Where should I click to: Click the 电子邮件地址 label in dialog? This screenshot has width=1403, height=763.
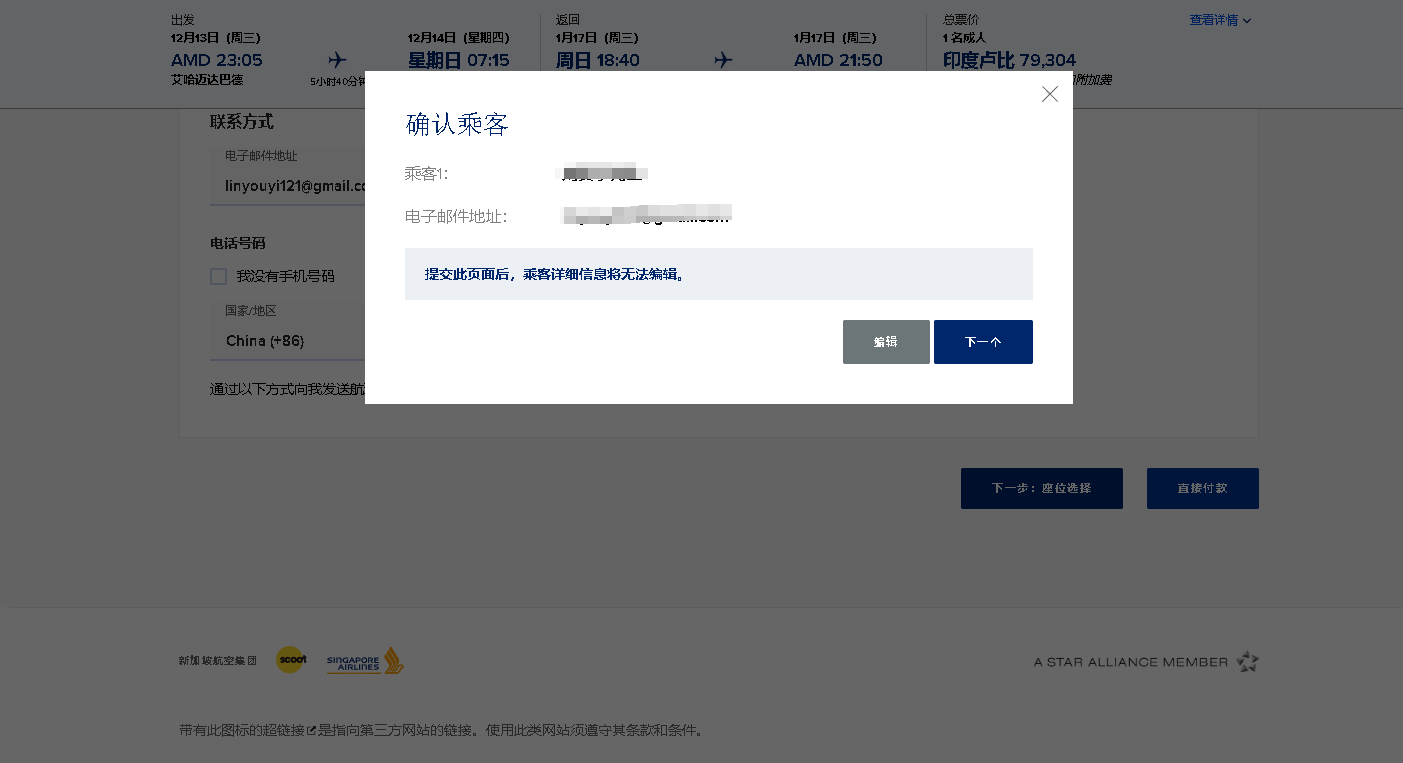point(456,216)
